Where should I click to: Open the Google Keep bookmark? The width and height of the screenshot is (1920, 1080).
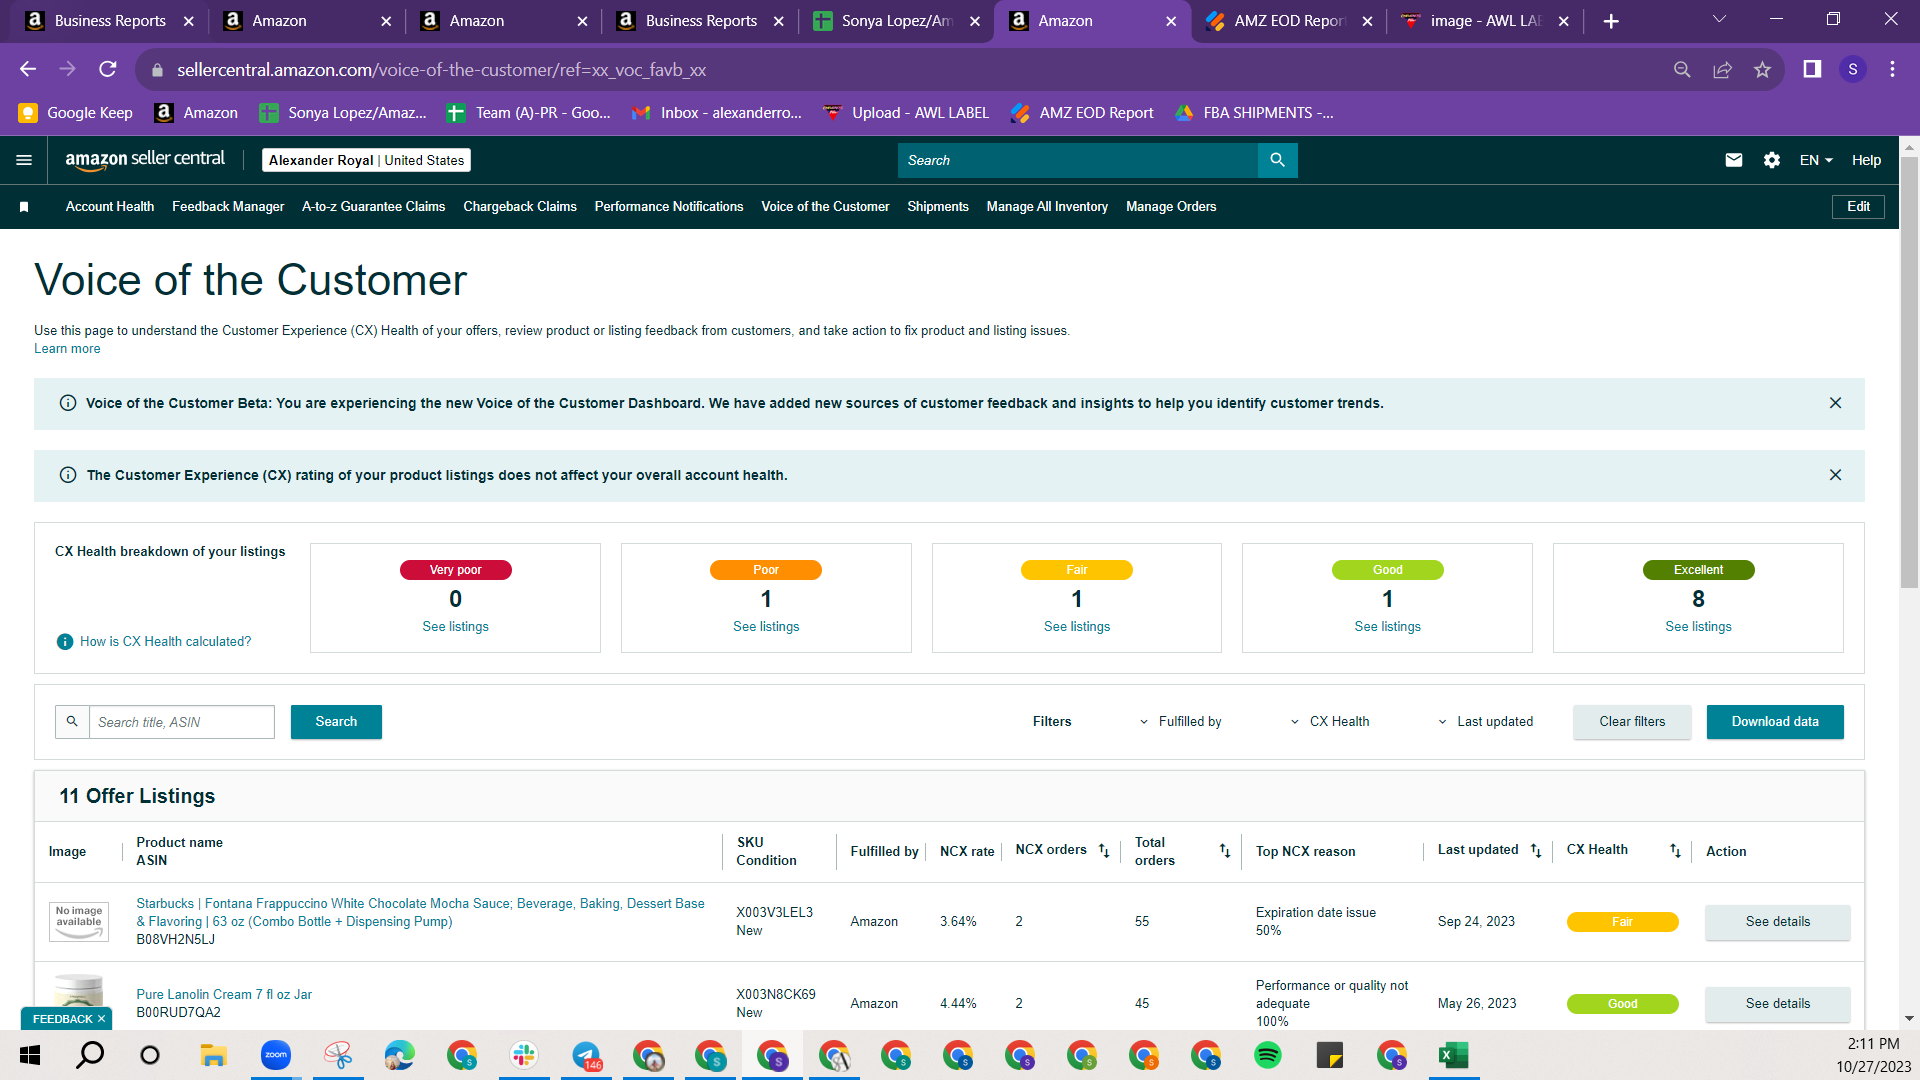pyautogui.click(x=75, y=113)
